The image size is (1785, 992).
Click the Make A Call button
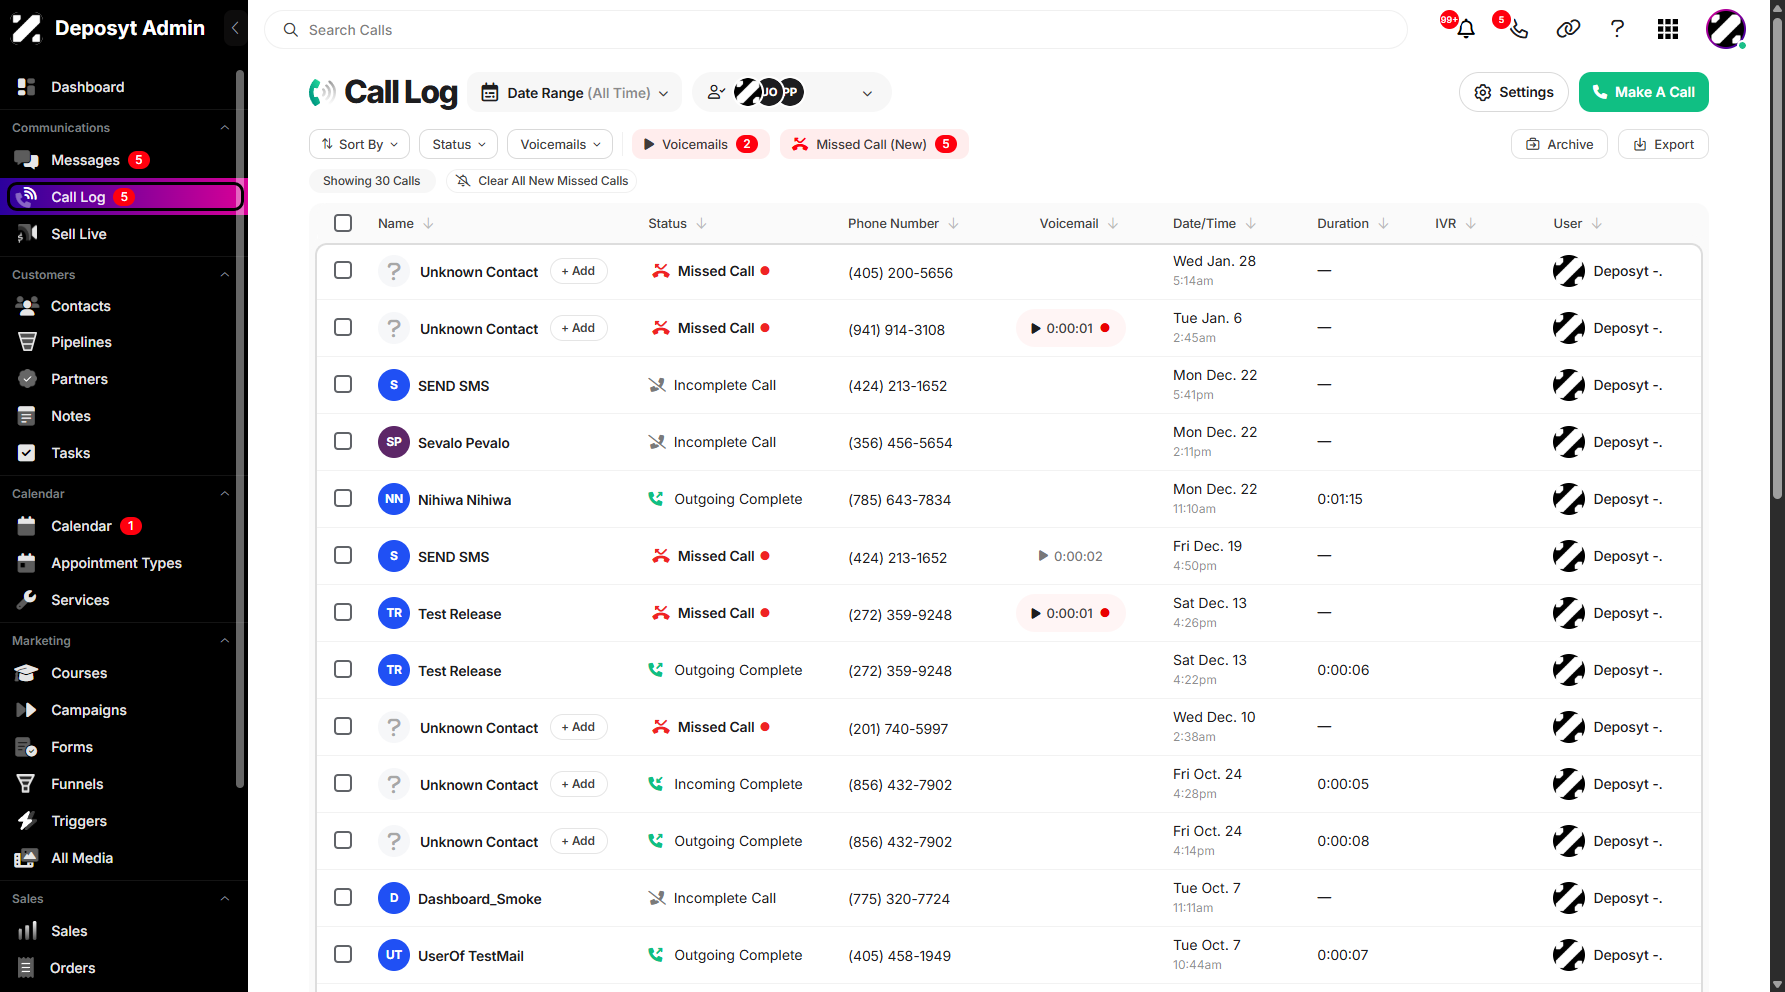tap(1643, 92)
